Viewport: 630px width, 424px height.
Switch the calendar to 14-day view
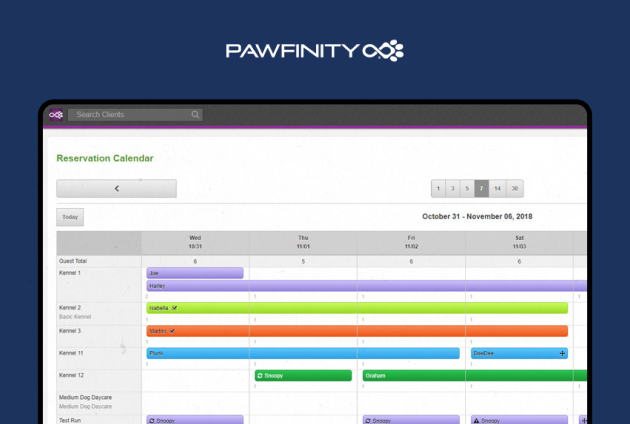(x=497, y=188)
